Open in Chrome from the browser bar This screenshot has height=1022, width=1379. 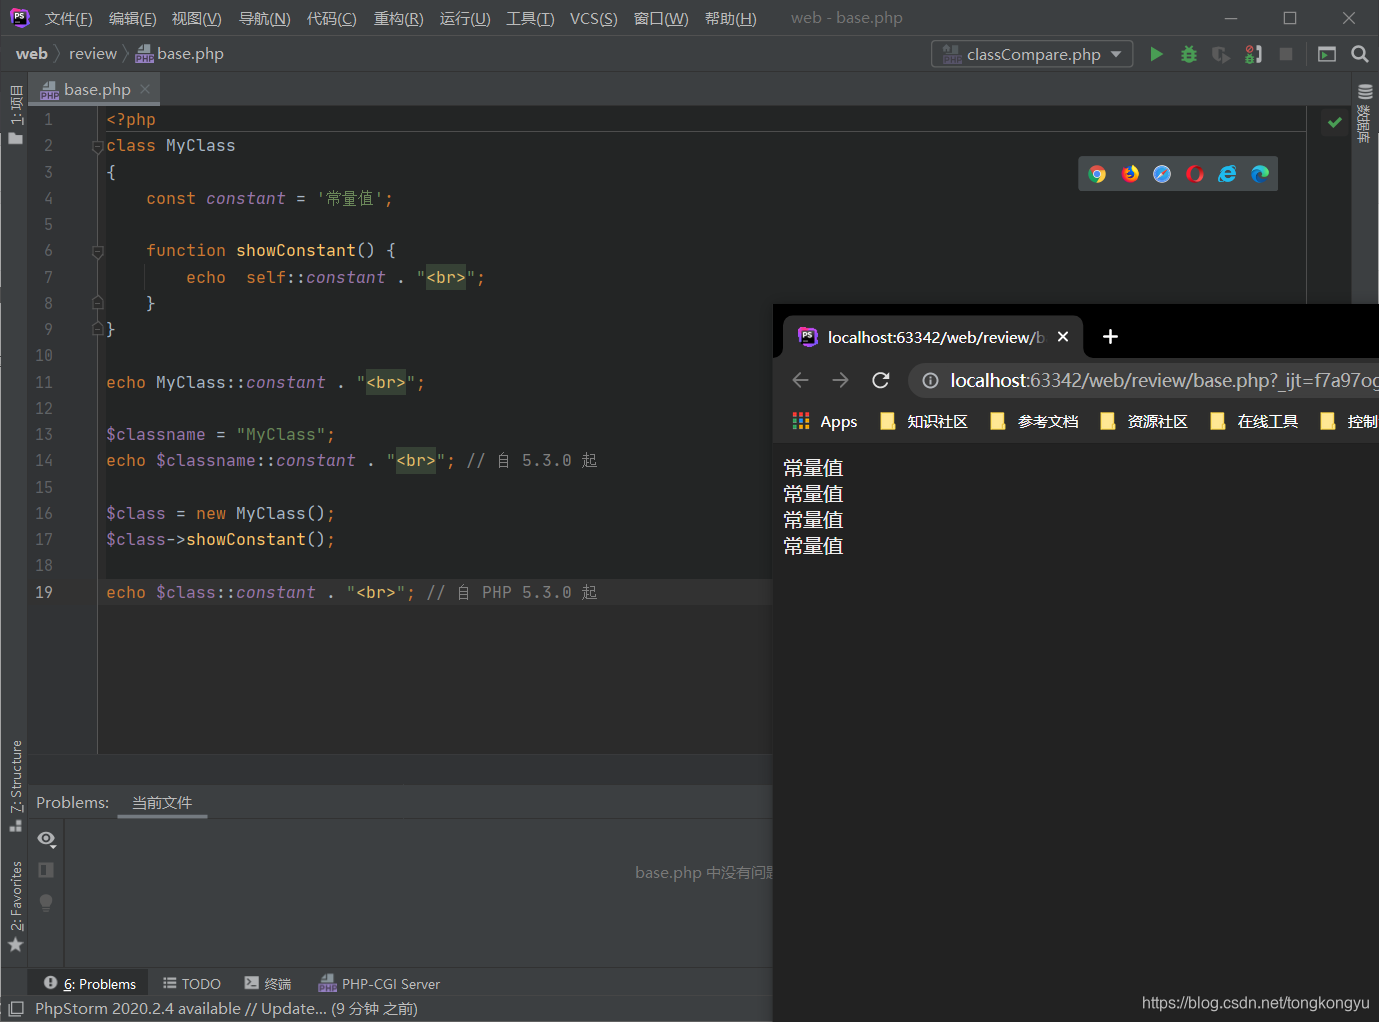1097,174
